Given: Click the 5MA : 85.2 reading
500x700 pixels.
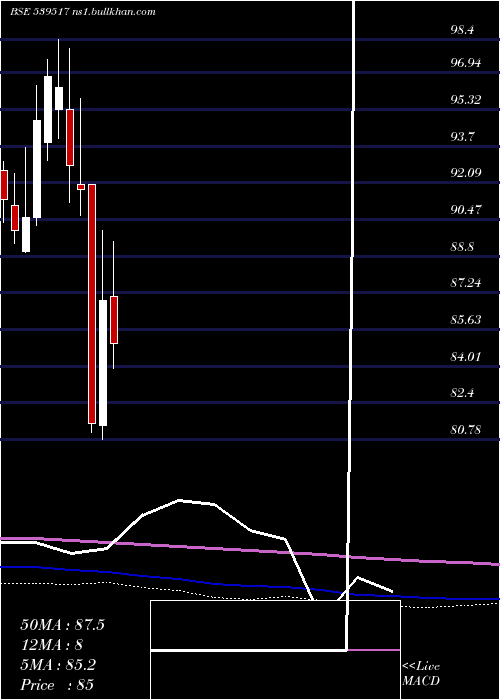Looking at the screenshot, I should pos(58,665).
